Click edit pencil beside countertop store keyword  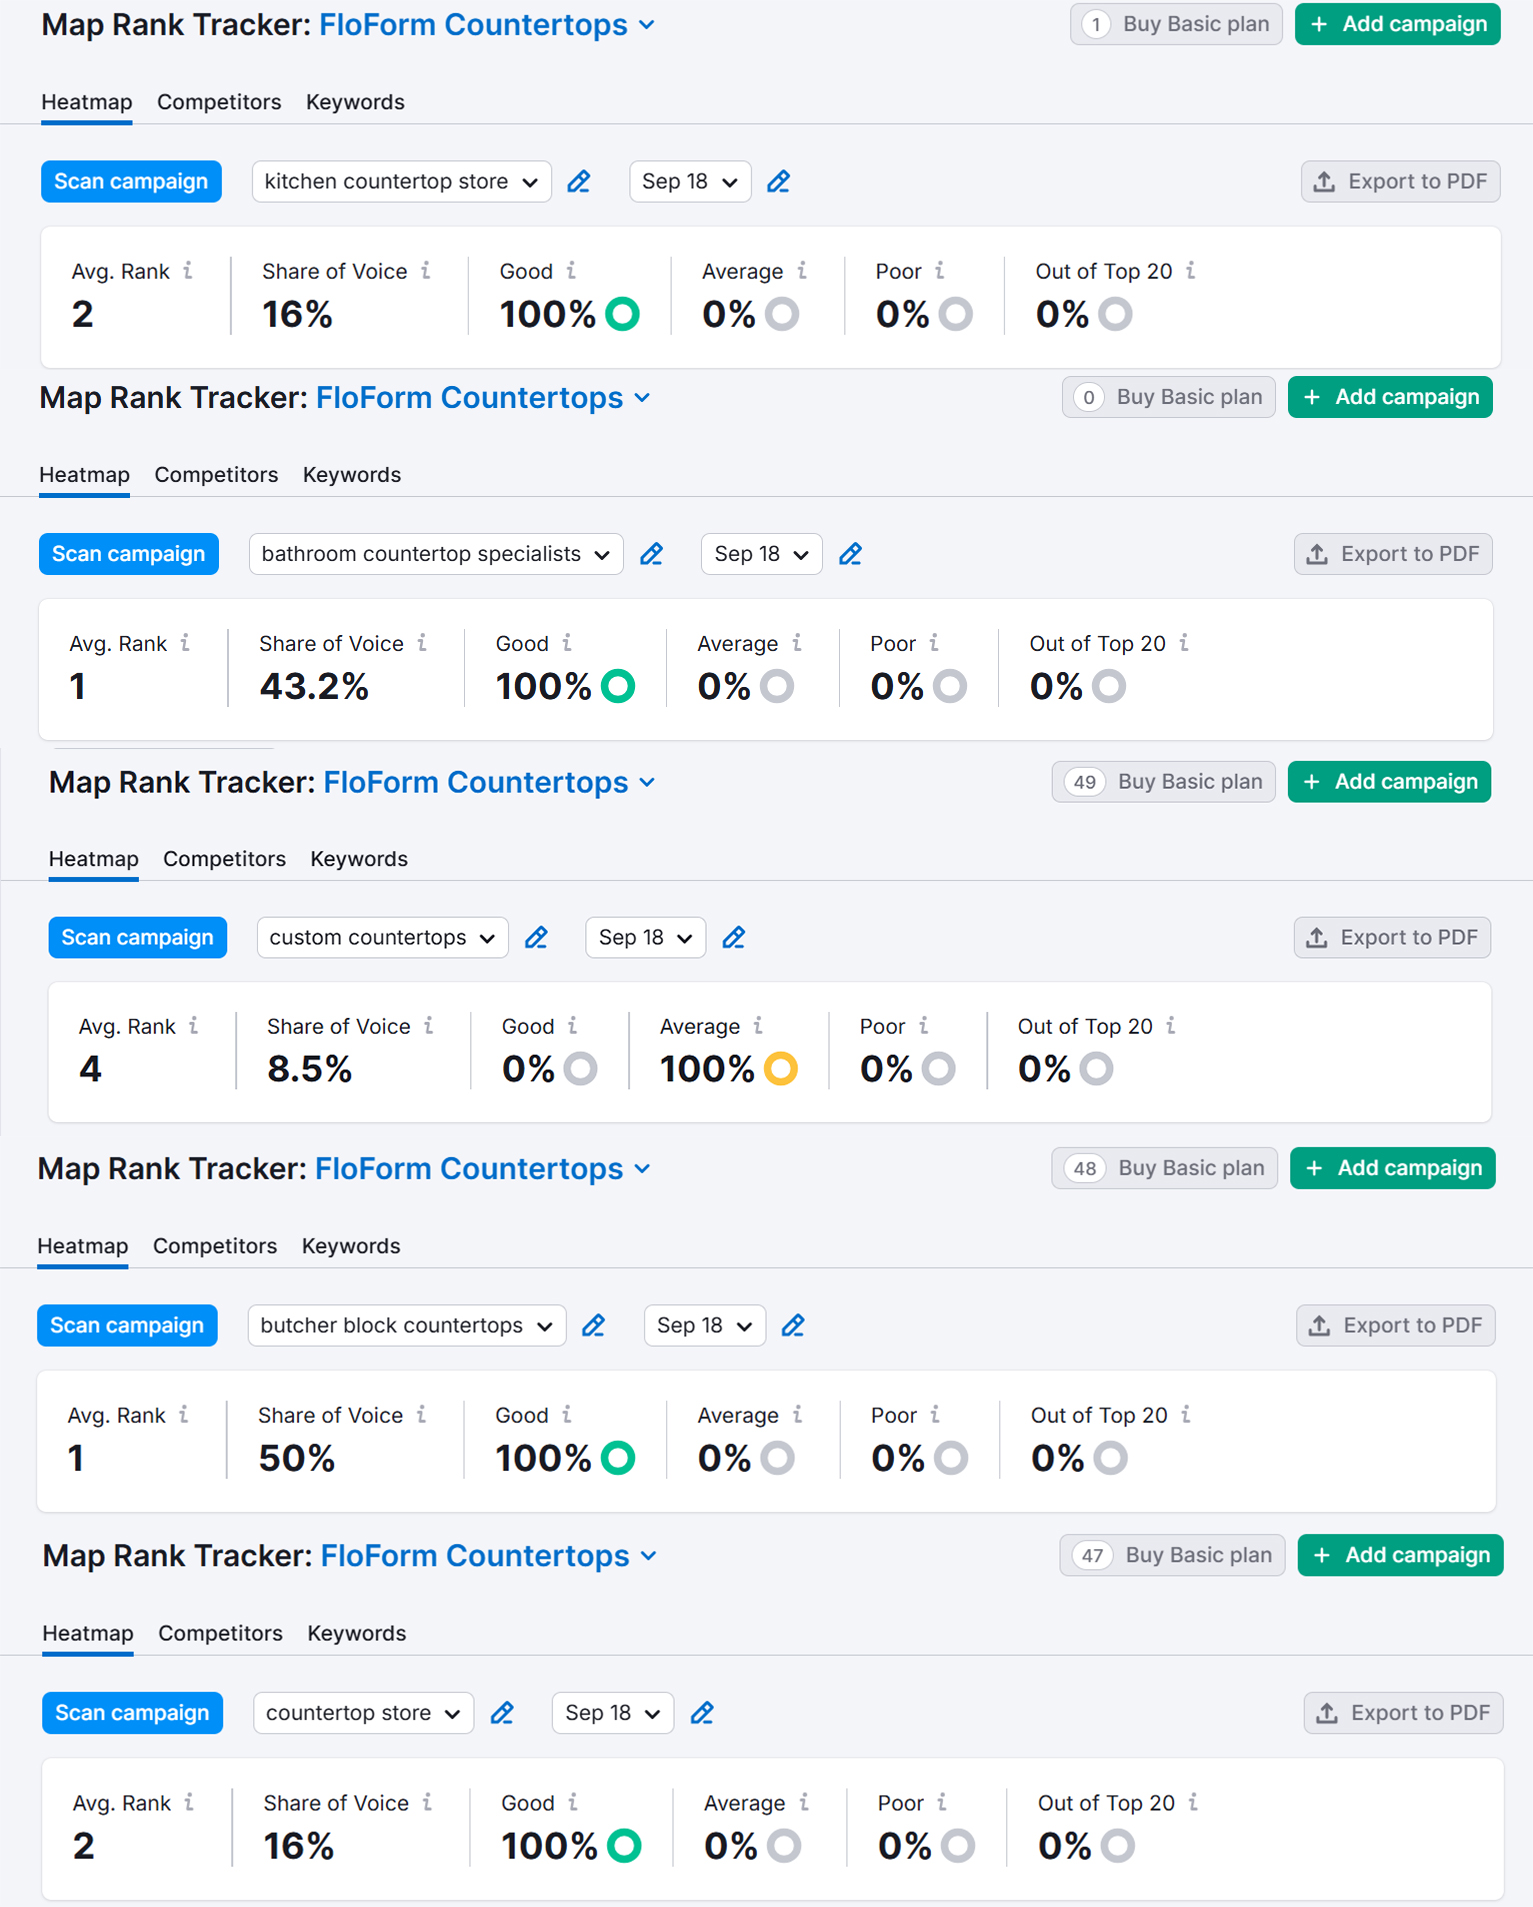(503, 1713)
